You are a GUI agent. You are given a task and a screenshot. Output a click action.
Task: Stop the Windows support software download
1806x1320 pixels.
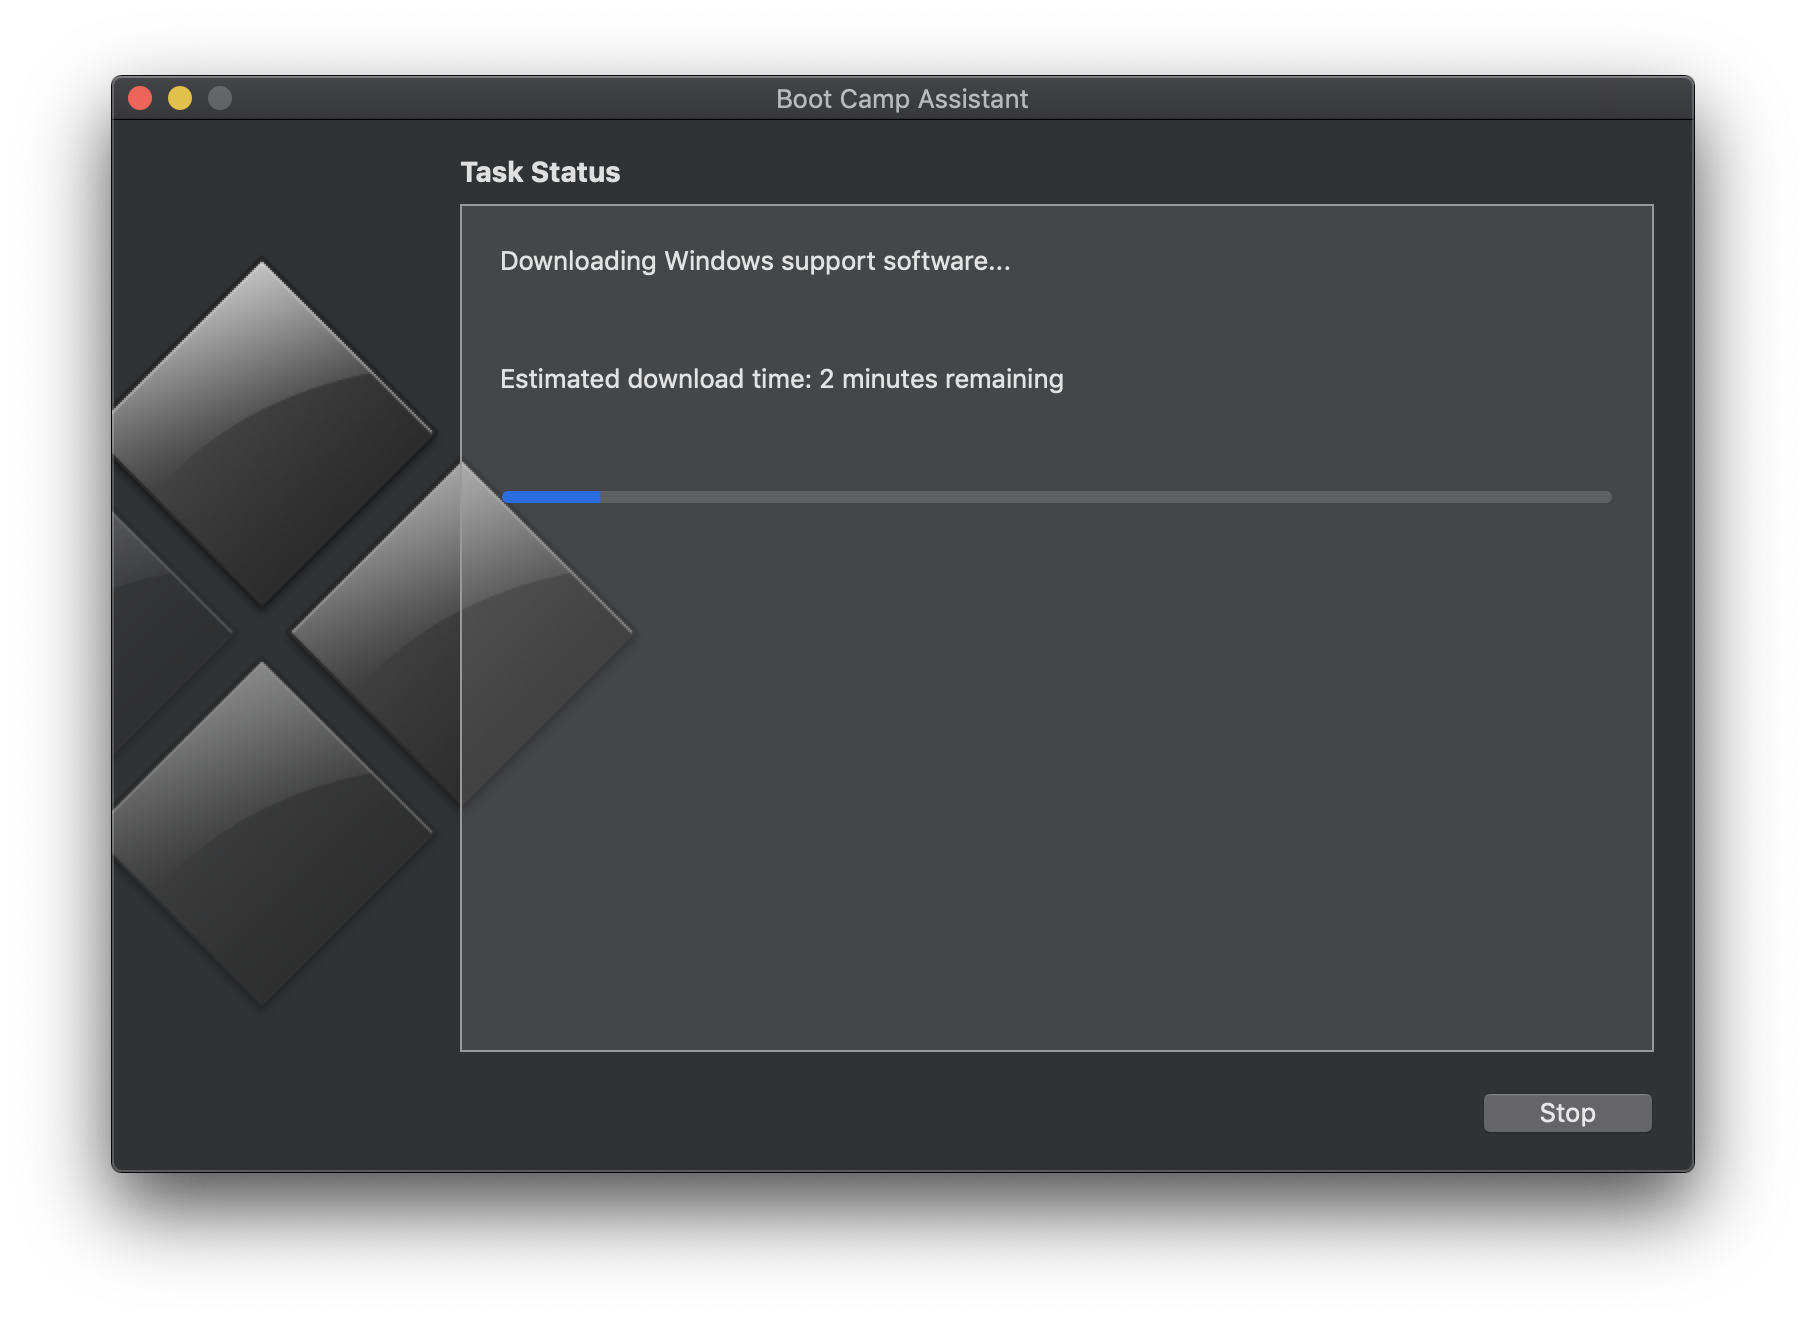tap(1566, 1112)
